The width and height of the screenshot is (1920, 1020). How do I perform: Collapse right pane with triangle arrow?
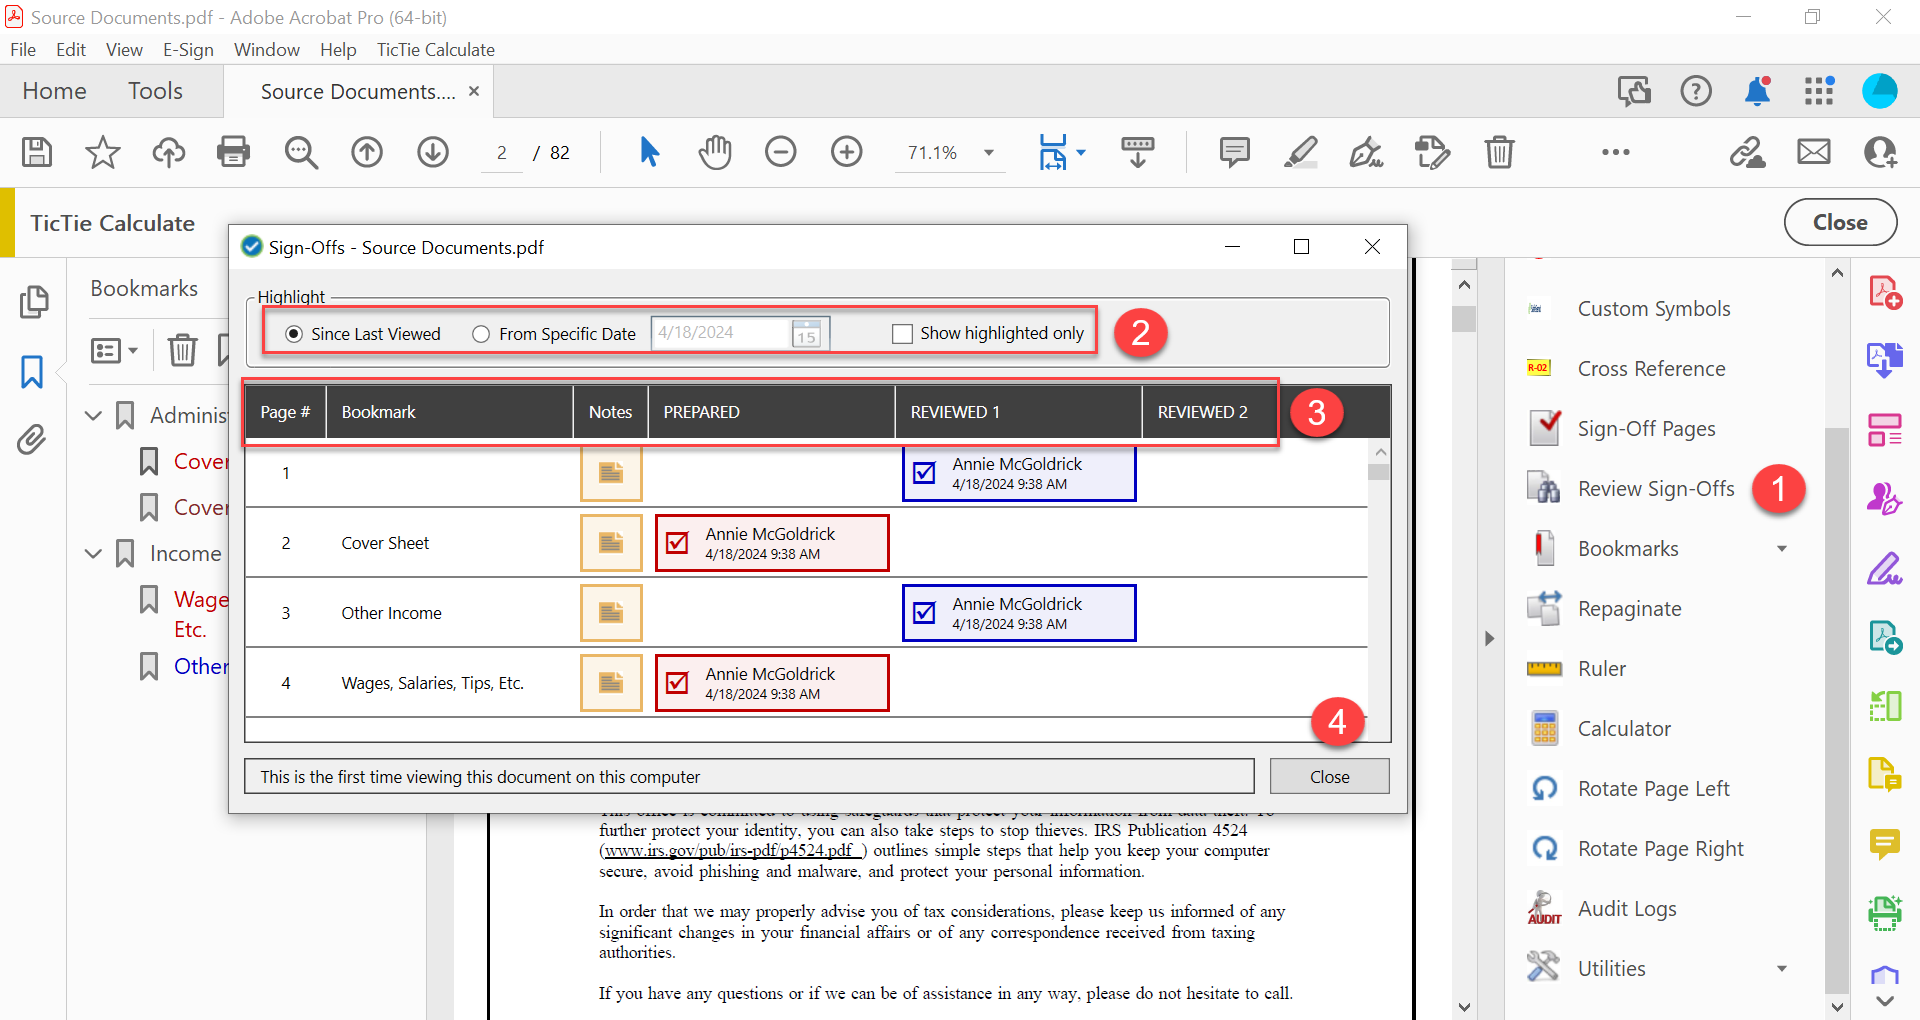pos(1489,638)
